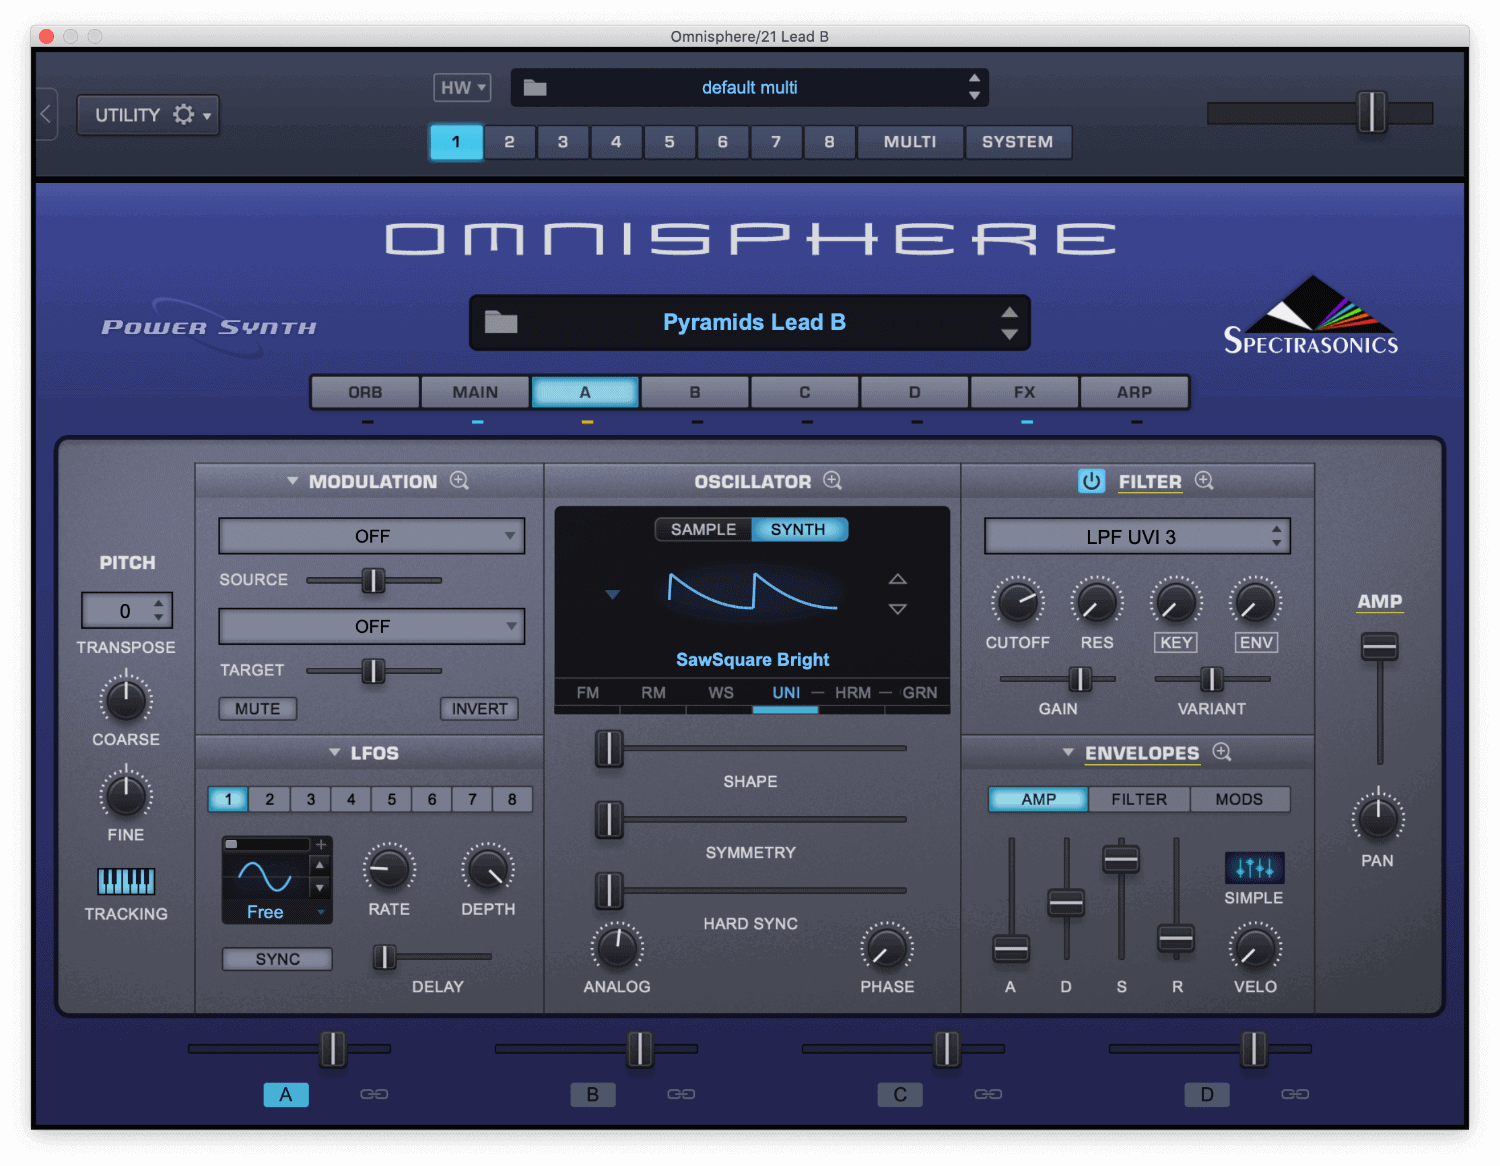
Task: Open the HW dropdown menu
Action: 462,88
